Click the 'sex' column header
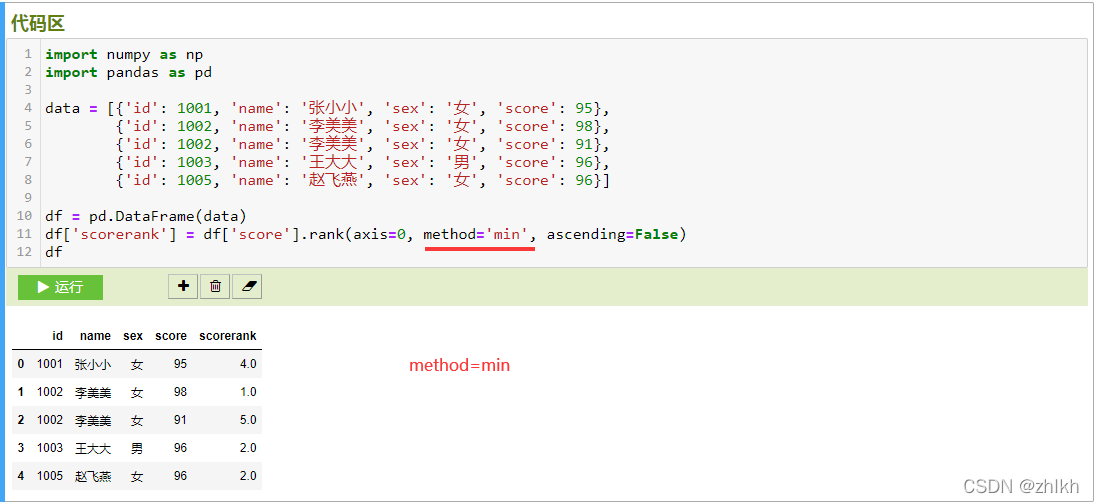This screenshot has width=1094, height=503. (133, 336)
